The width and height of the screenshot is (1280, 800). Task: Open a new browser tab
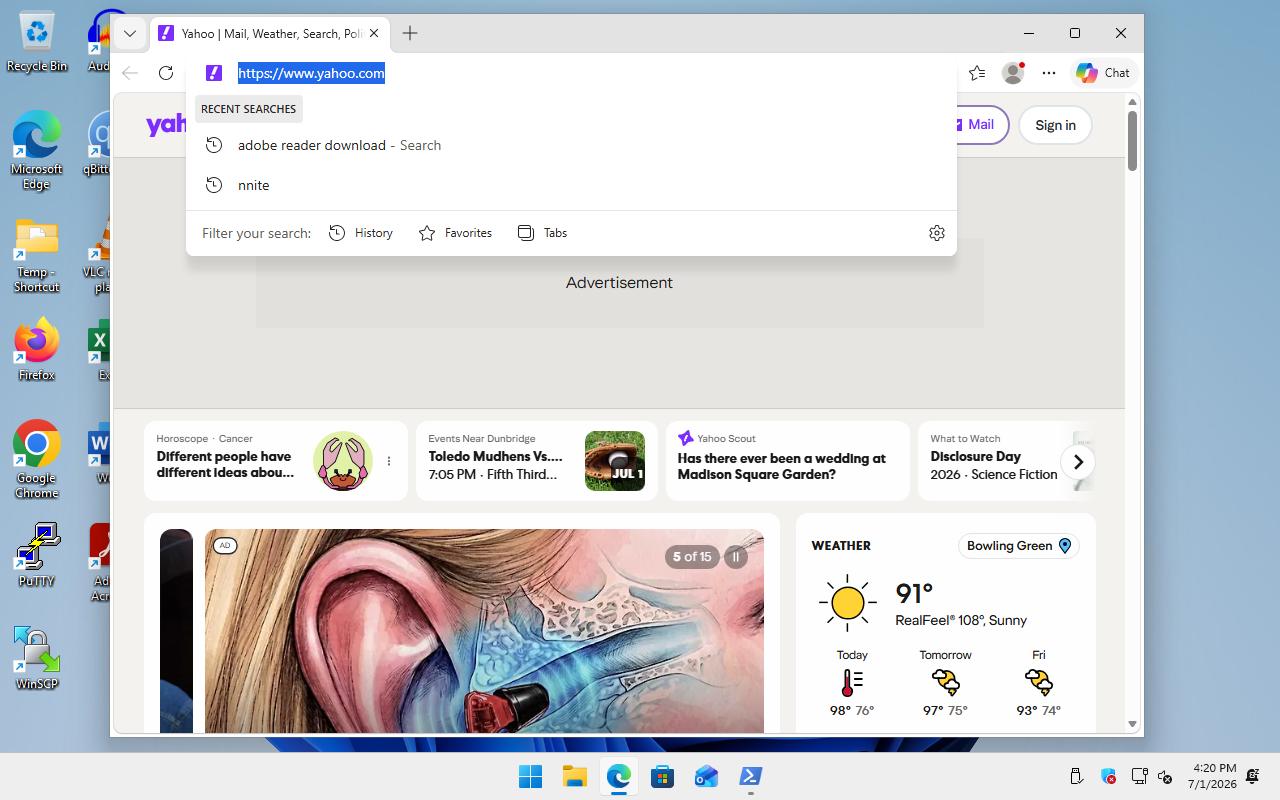click(x=410, y=33)
